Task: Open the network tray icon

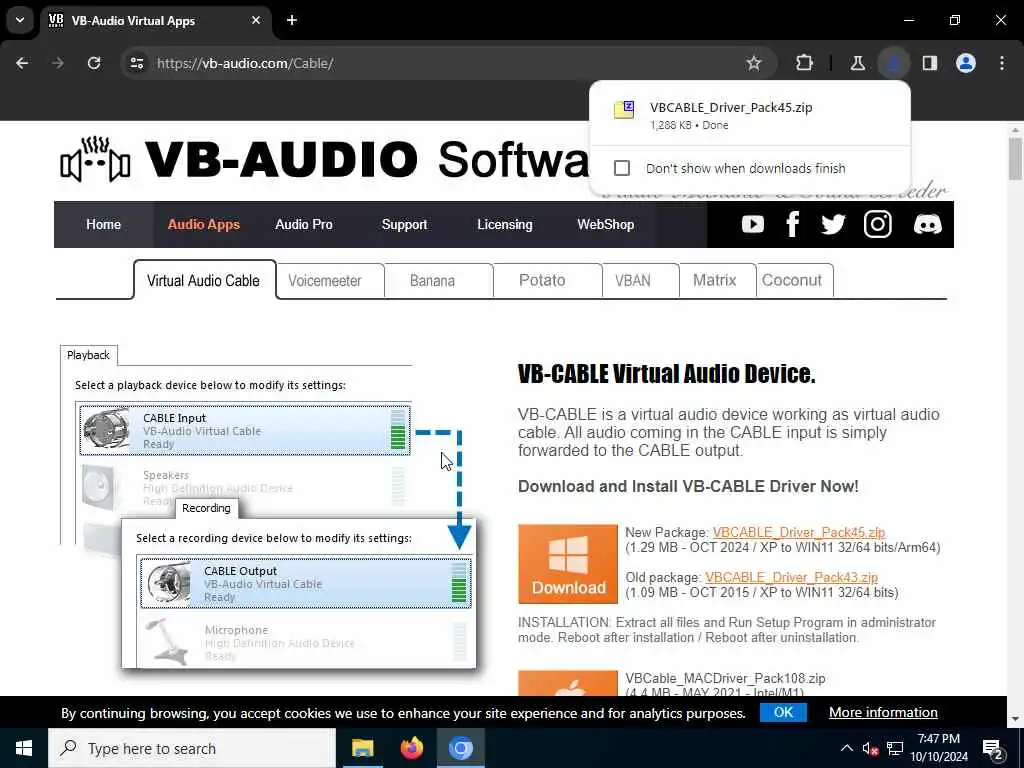Action: [895, 748]
